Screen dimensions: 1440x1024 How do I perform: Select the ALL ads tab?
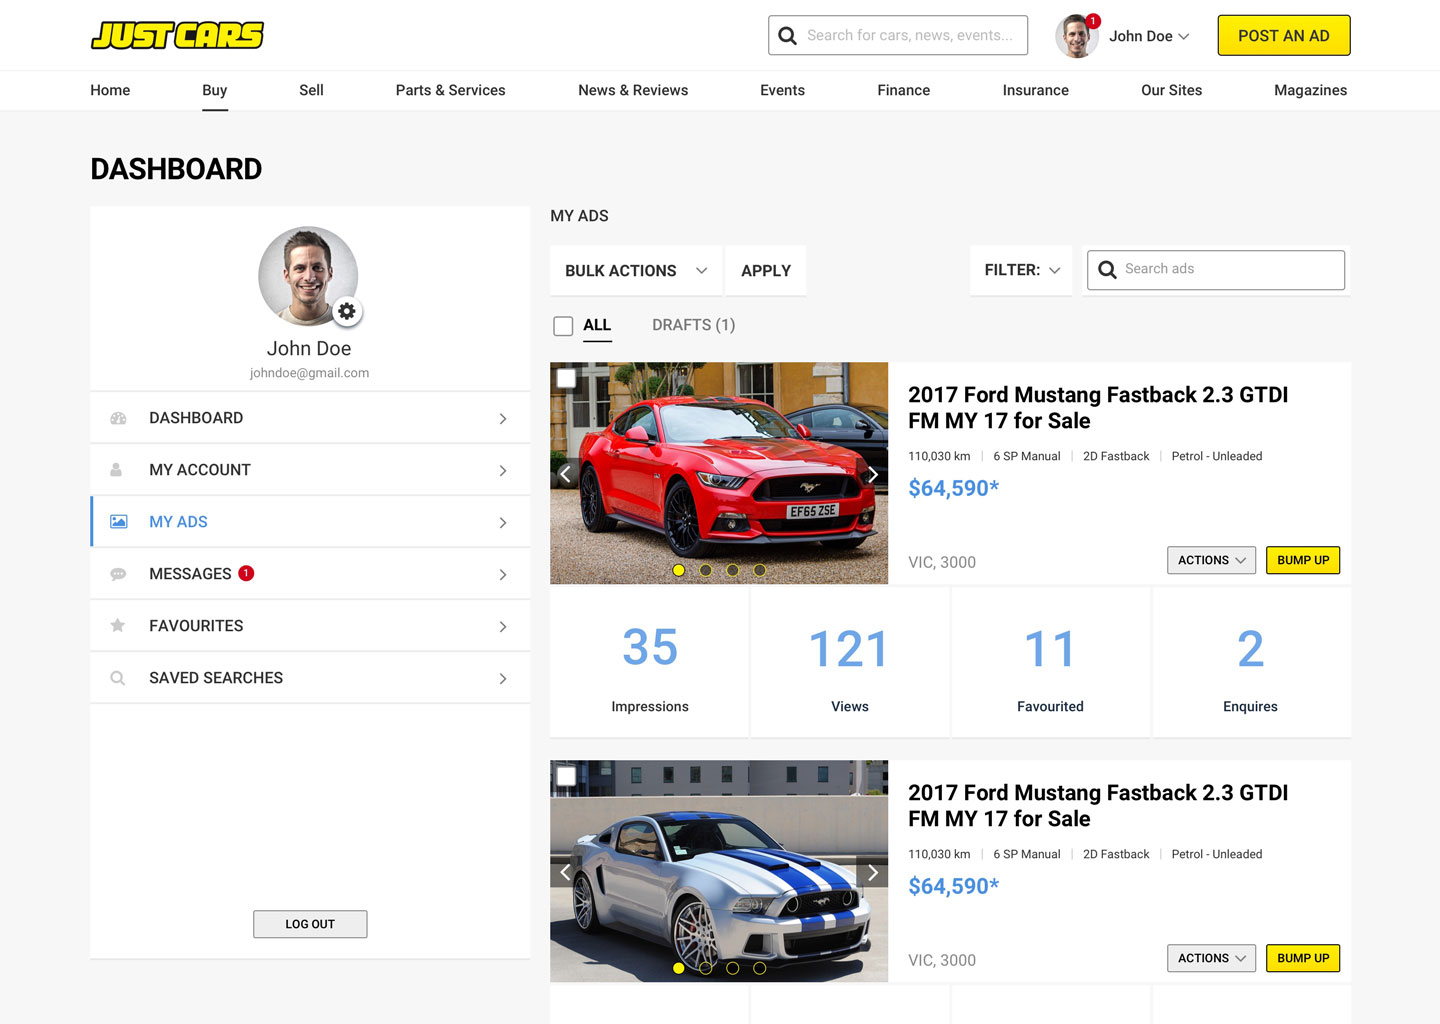point(597,325)
